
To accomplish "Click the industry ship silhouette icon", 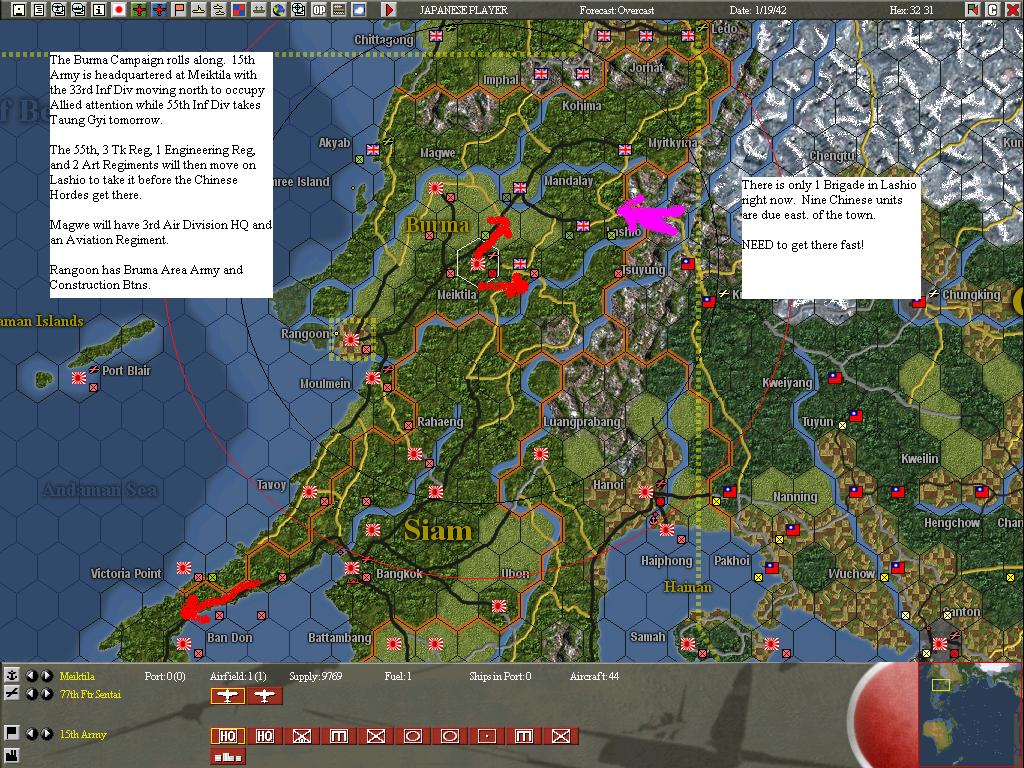I will [259, 10].
